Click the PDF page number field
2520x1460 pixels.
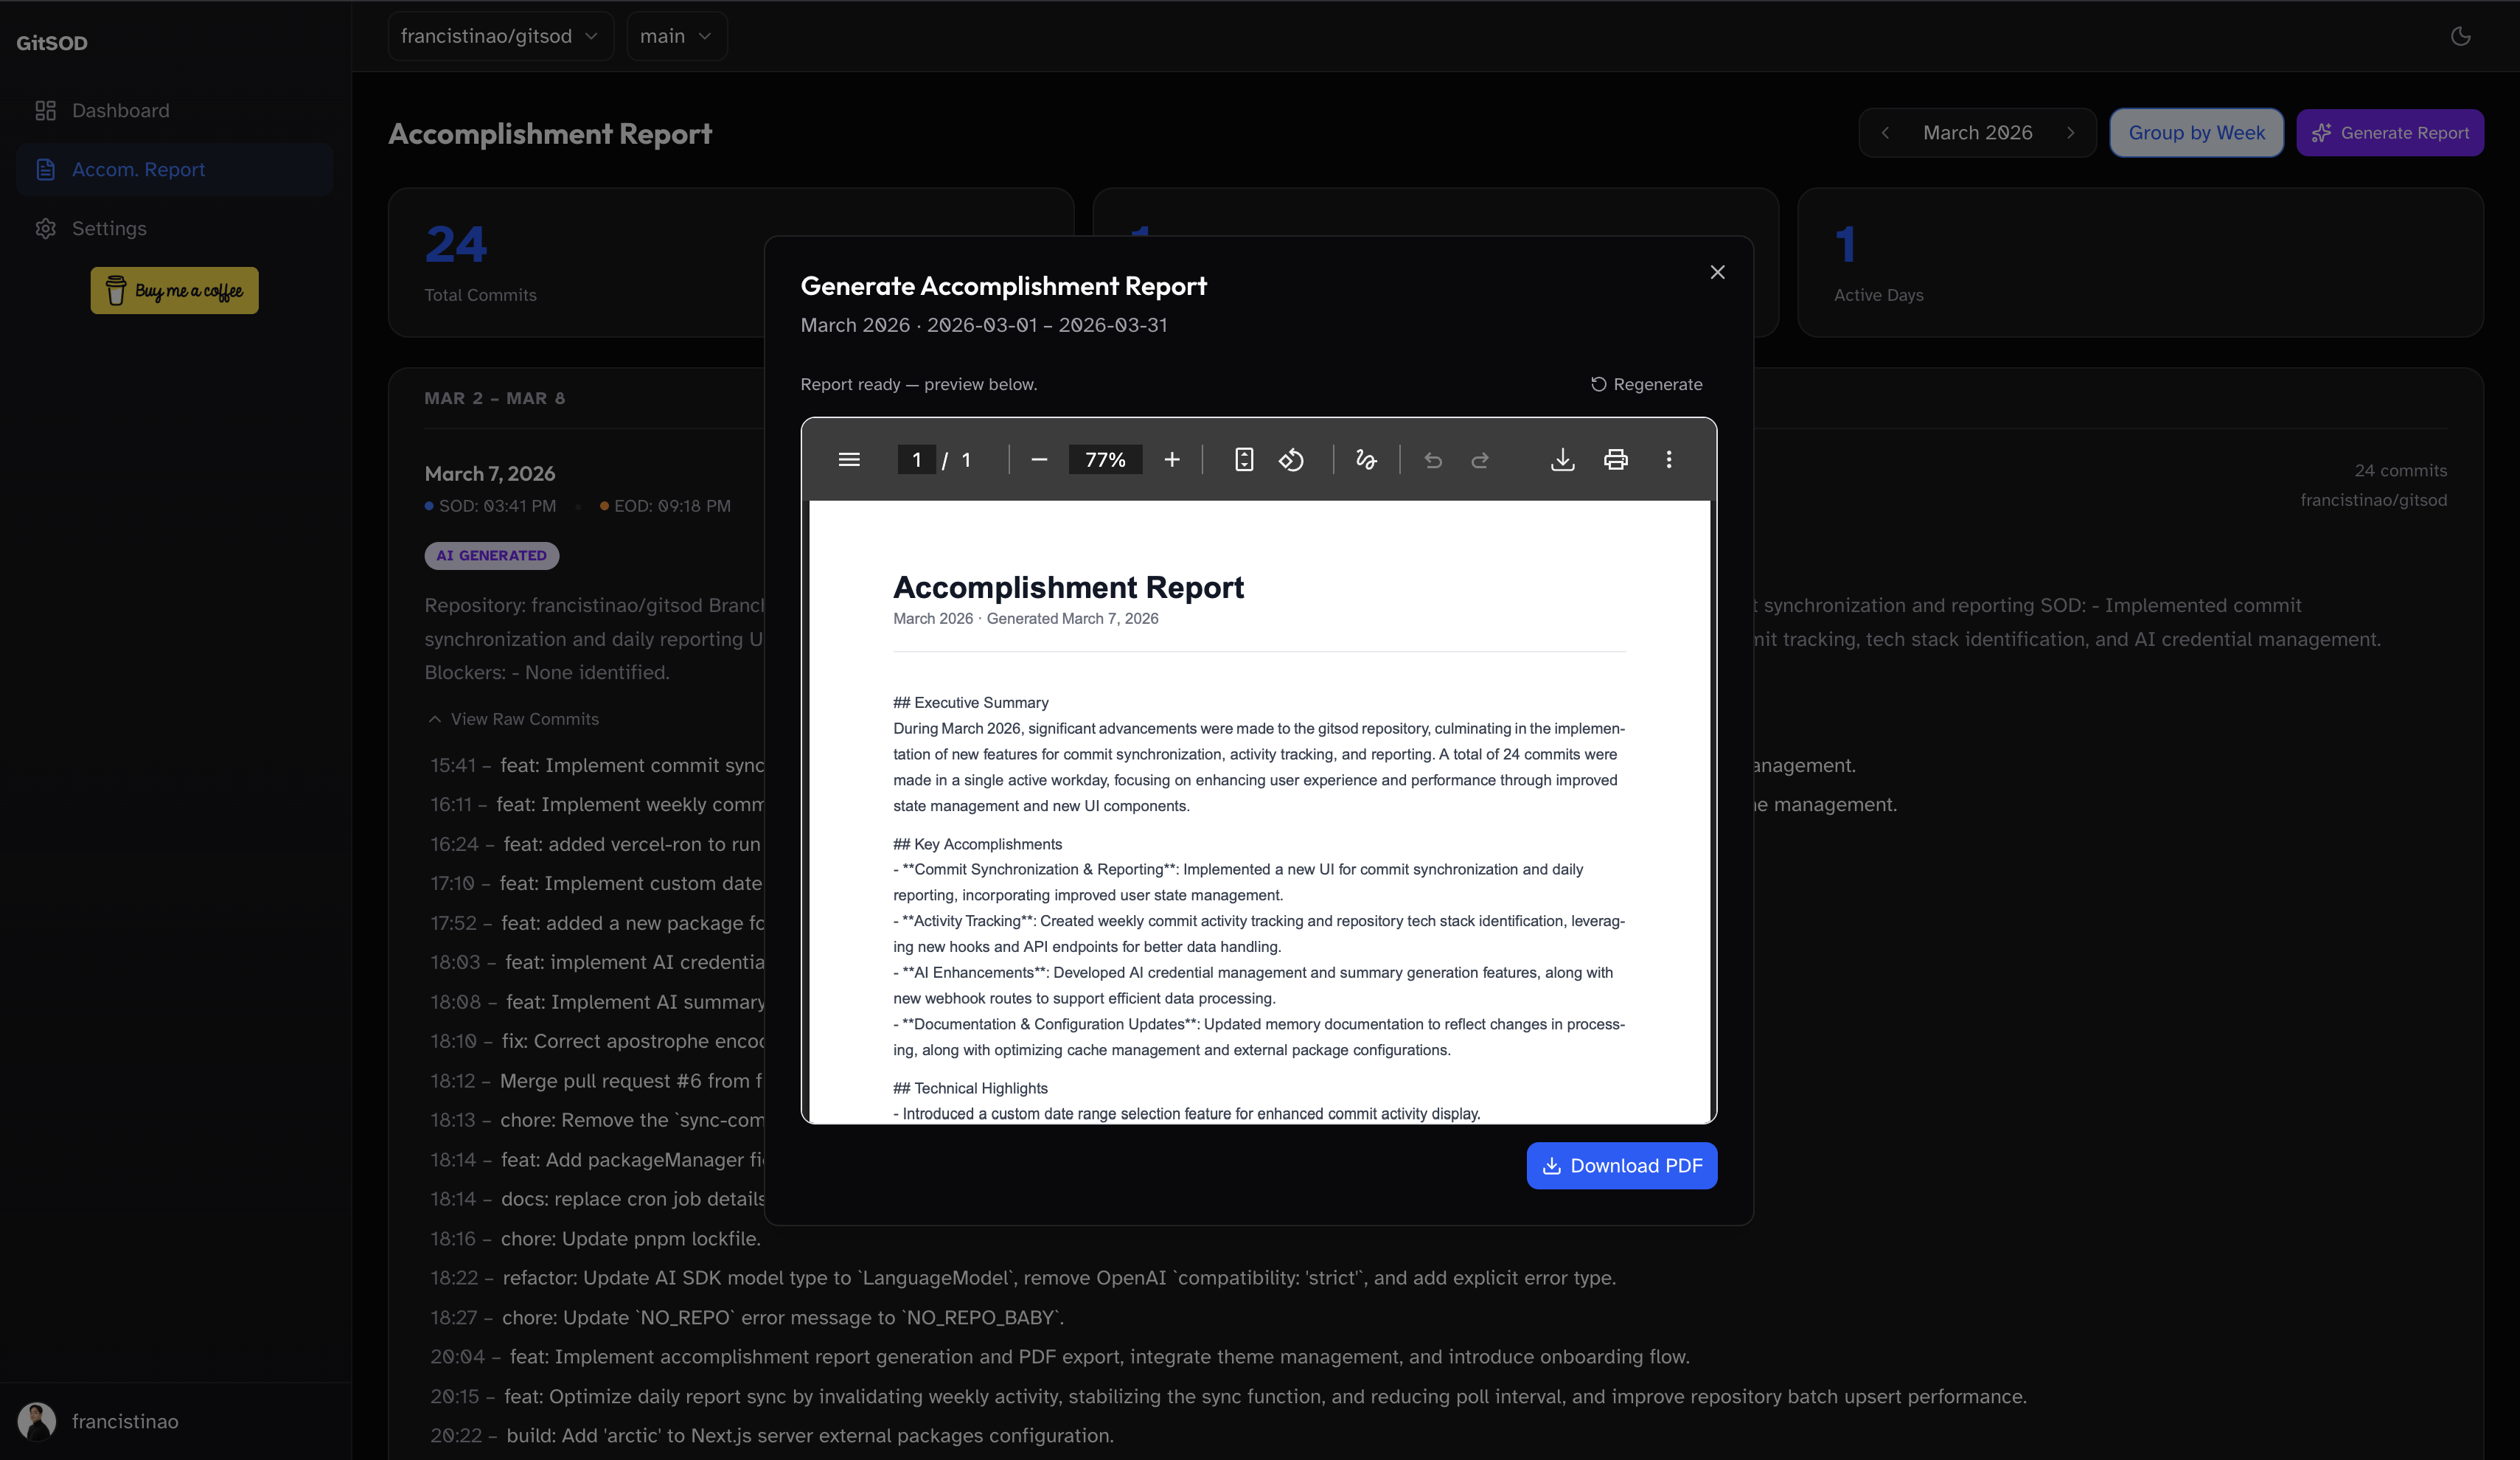[x=916, y=460]
